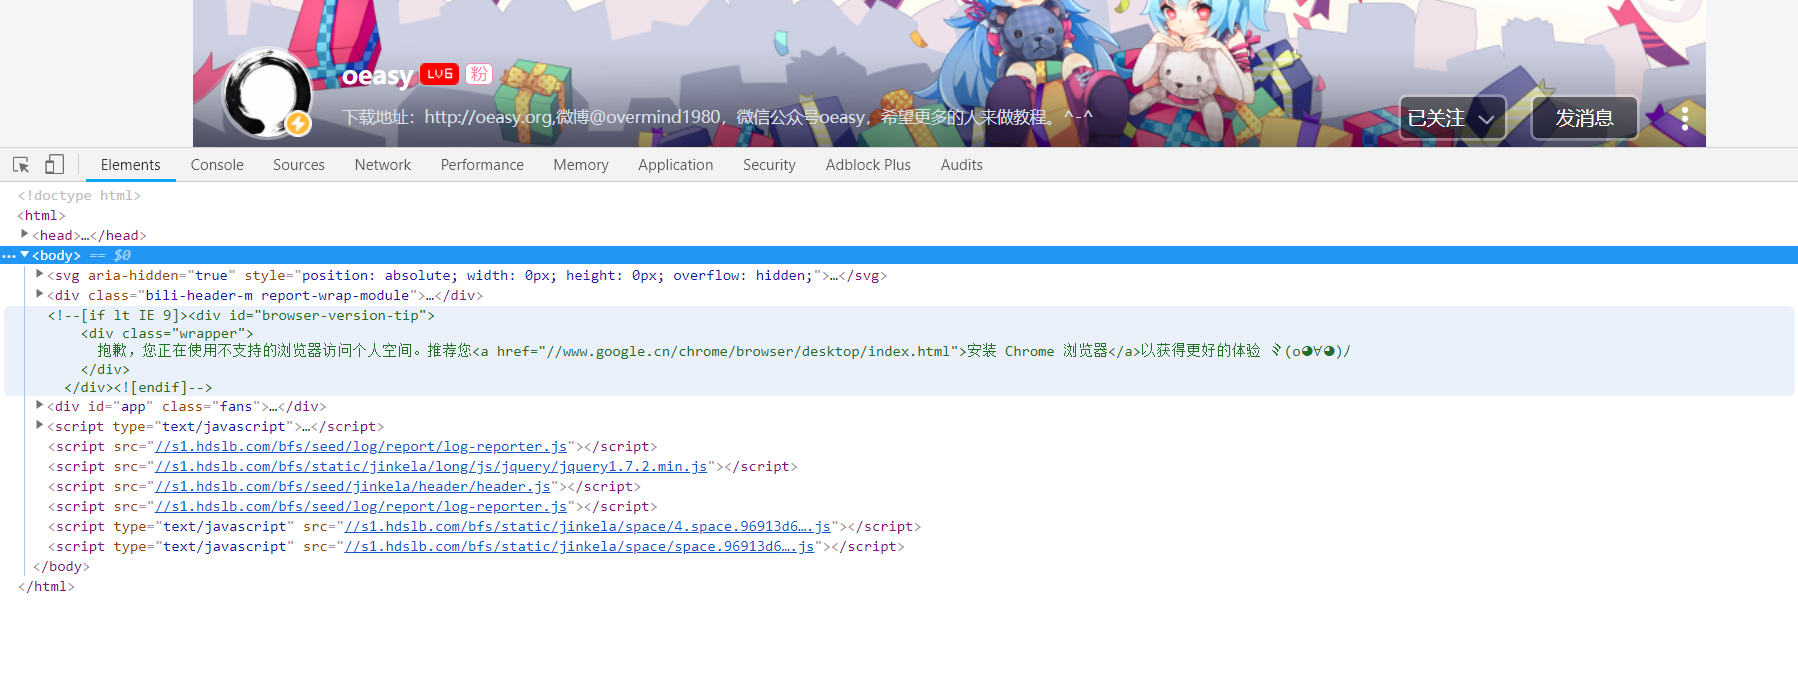
Task: Go to the Performance tab
Action: pyautogui.click(x=482, y=165)
